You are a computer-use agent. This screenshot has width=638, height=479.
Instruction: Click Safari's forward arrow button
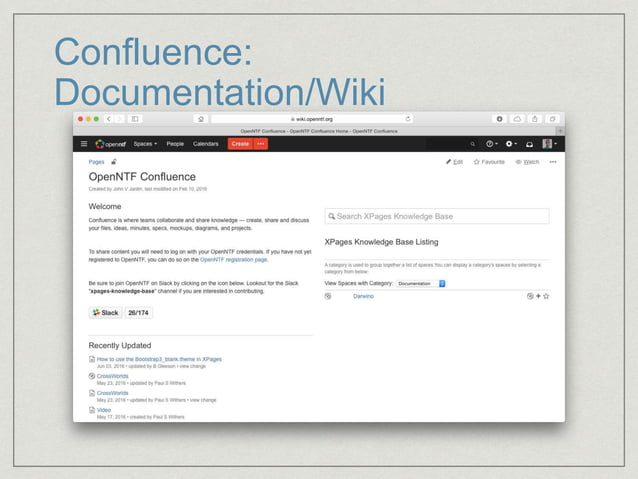click(x=120, y=119)
